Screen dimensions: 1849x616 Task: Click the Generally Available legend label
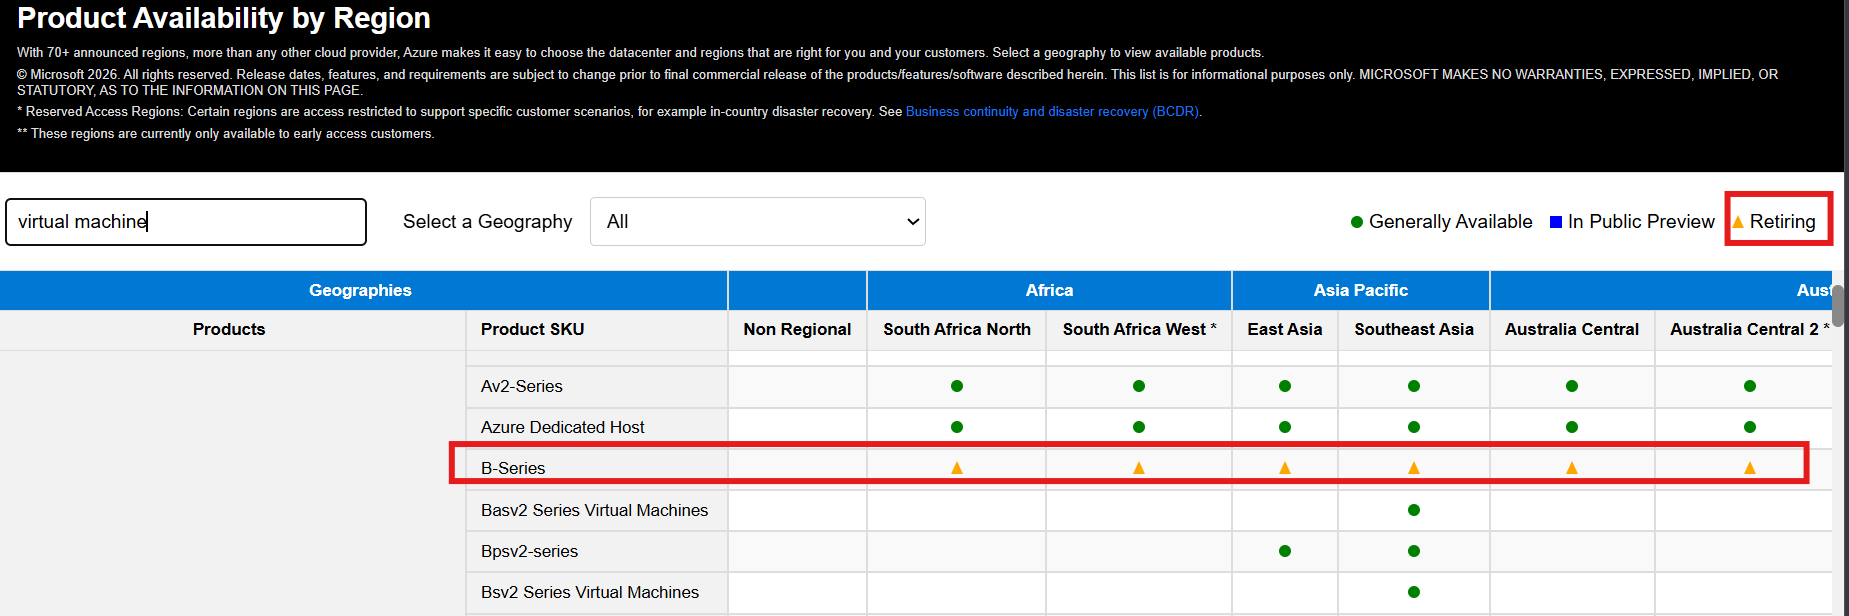coord(1450,222)
